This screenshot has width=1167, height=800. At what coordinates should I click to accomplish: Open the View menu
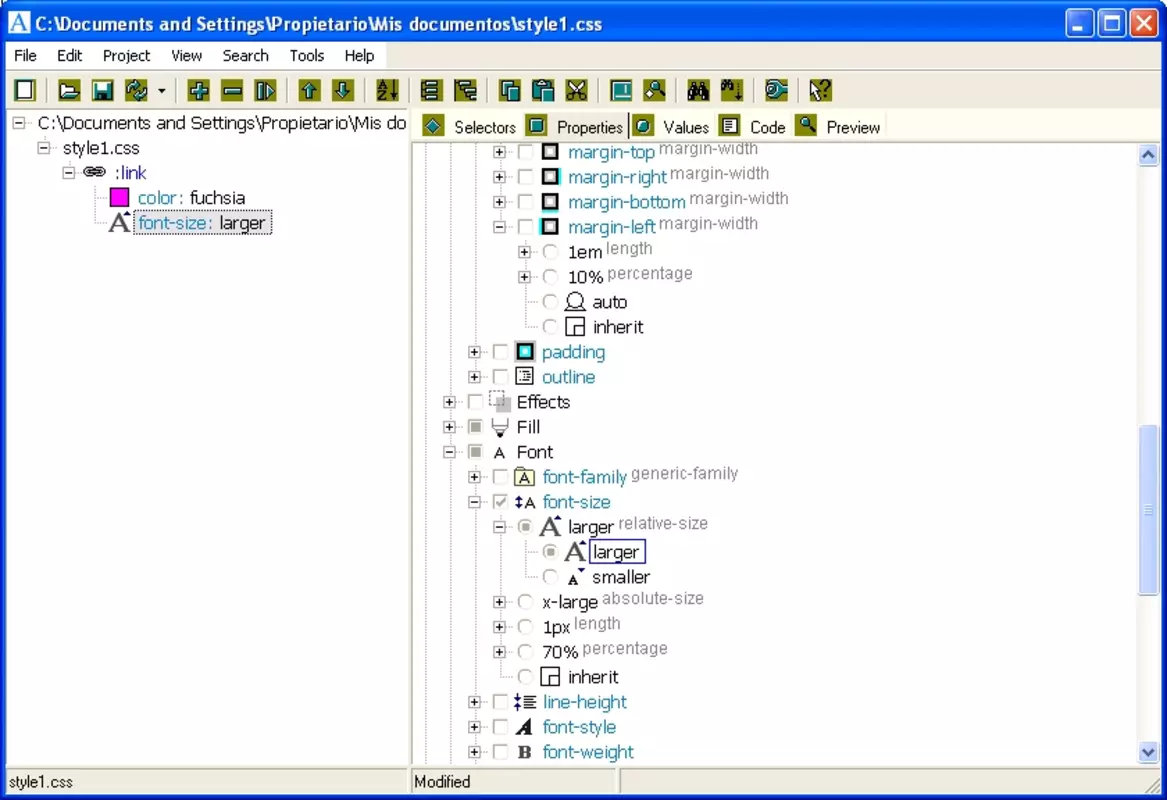[186, 56]
